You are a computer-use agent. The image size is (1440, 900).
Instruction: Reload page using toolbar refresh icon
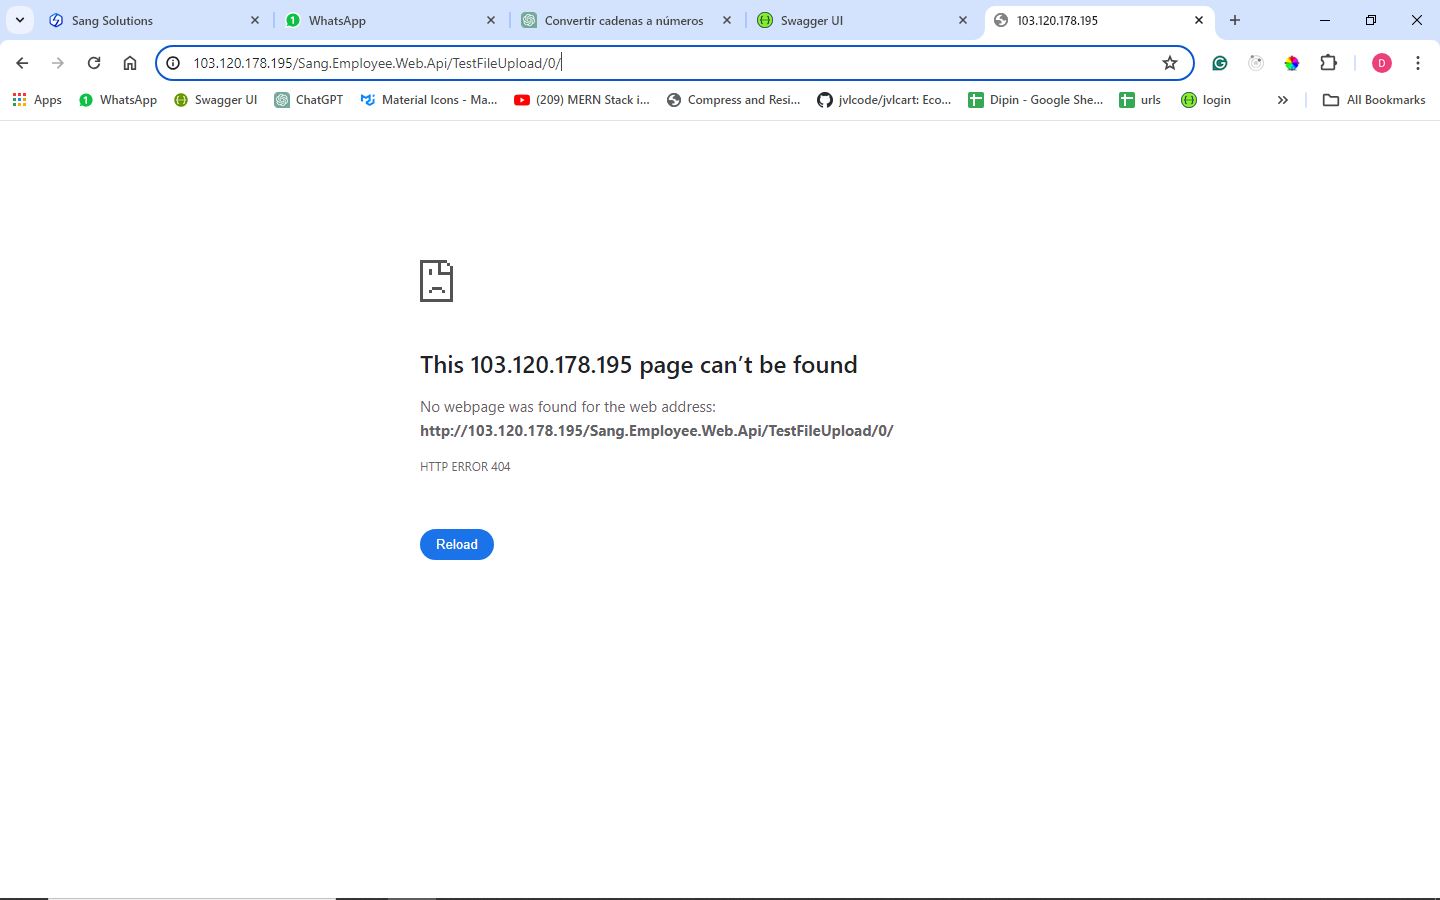click(x=94, y=63)
